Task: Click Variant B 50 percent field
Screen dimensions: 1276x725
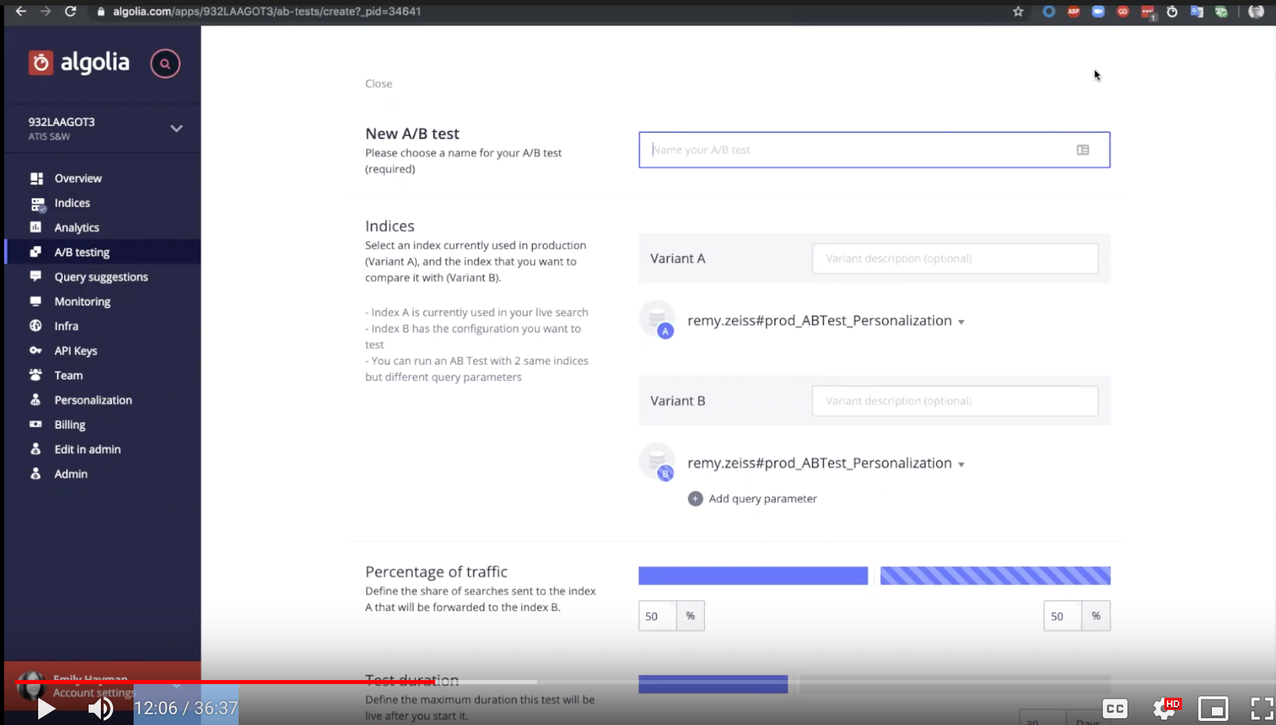Action: [1062, 616]
